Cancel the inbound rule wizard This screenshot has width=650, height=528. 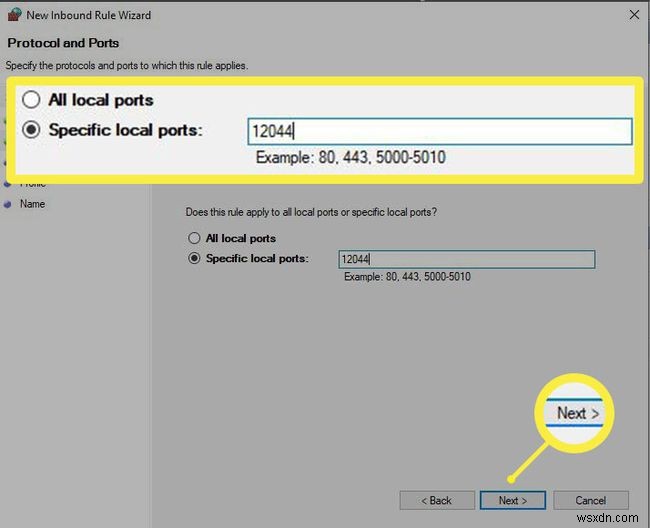pos(591,500)
